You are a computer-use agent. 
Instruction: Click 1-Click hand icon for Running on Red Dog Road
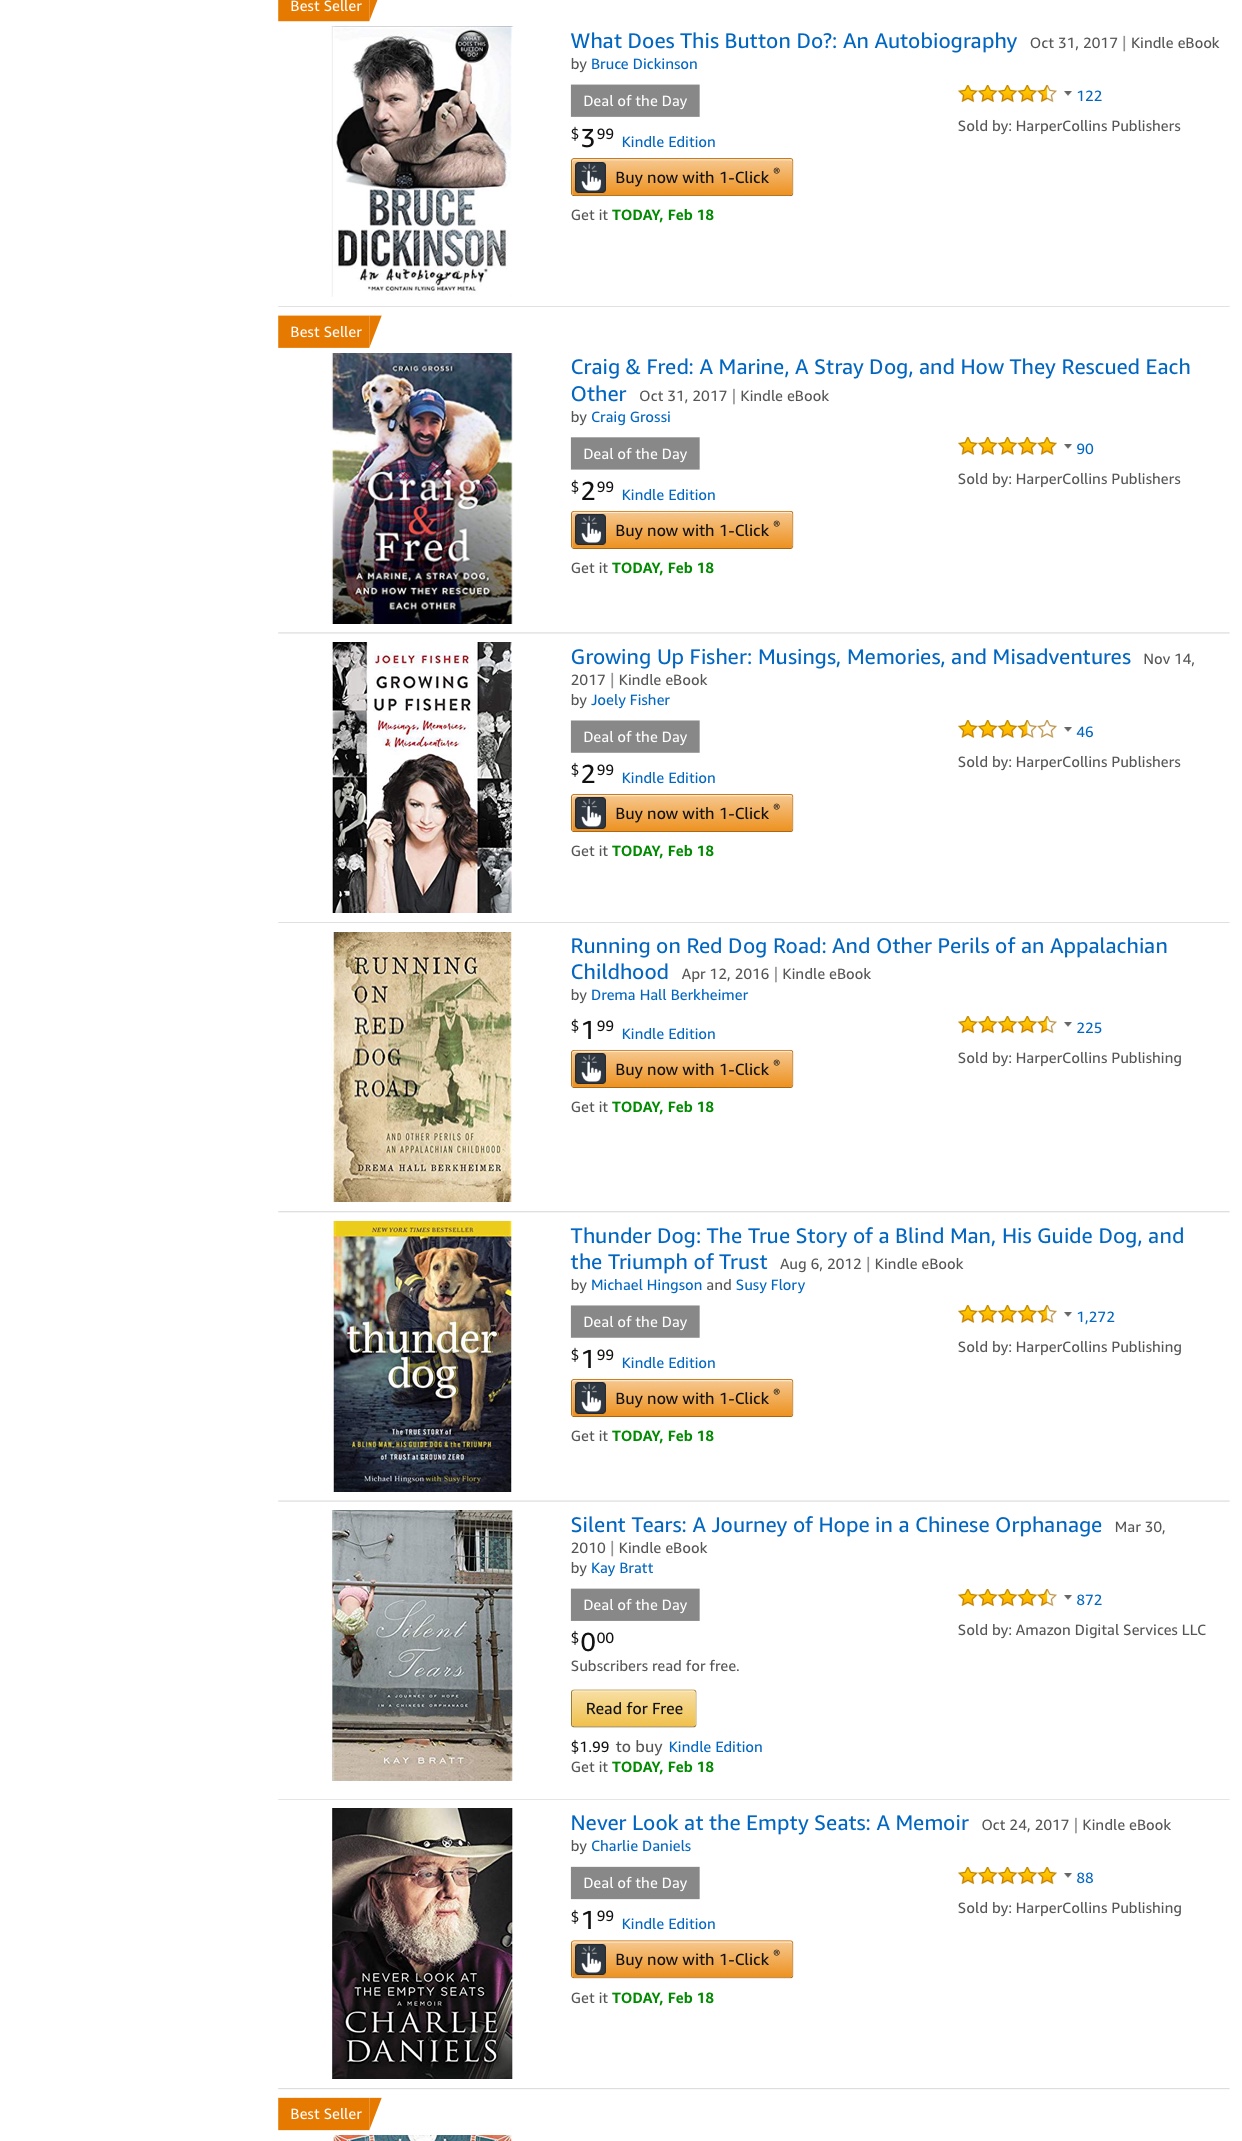[591, 1070]
